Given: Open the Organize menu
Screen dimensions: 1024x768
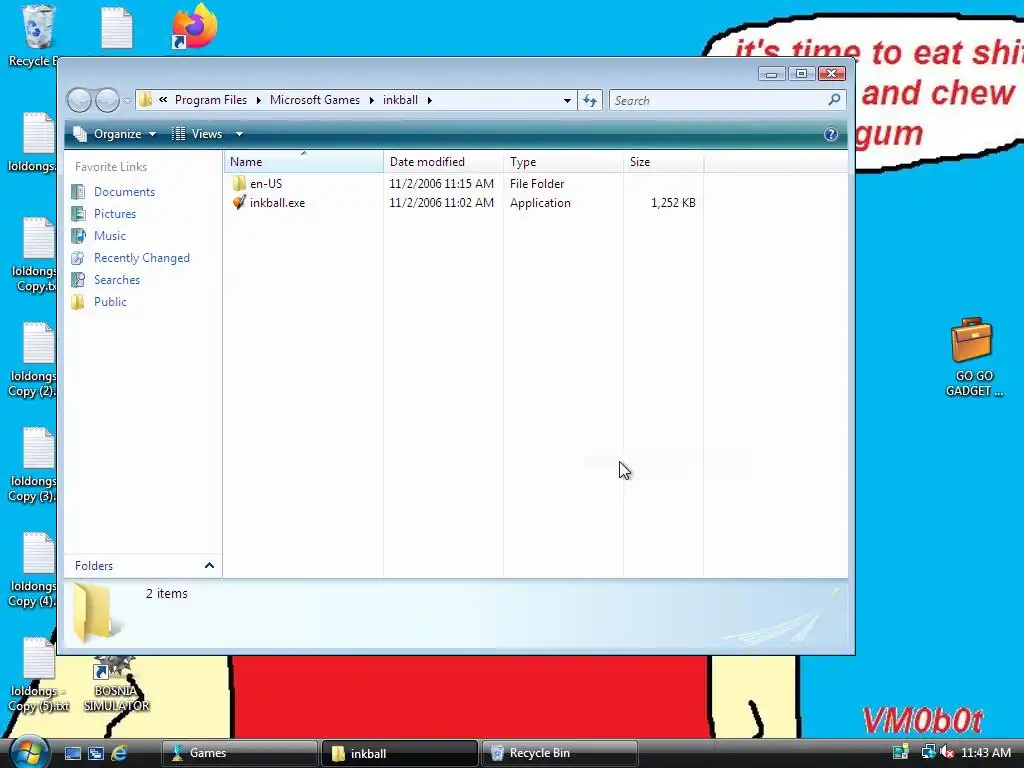Looking at the screenshot, I should (x=115, y=134).
